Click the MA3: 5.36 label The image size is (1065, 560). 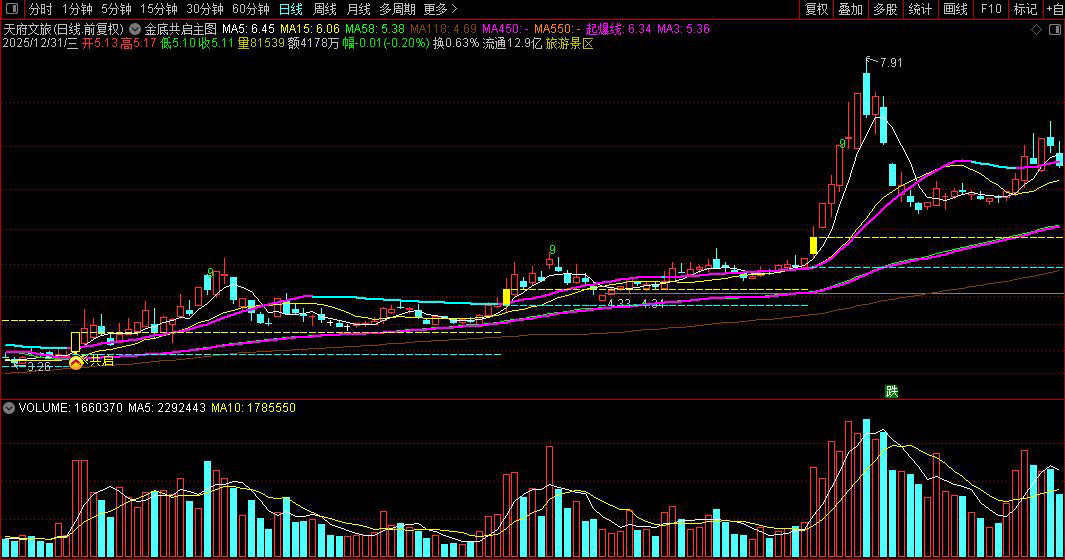[683, 29]
